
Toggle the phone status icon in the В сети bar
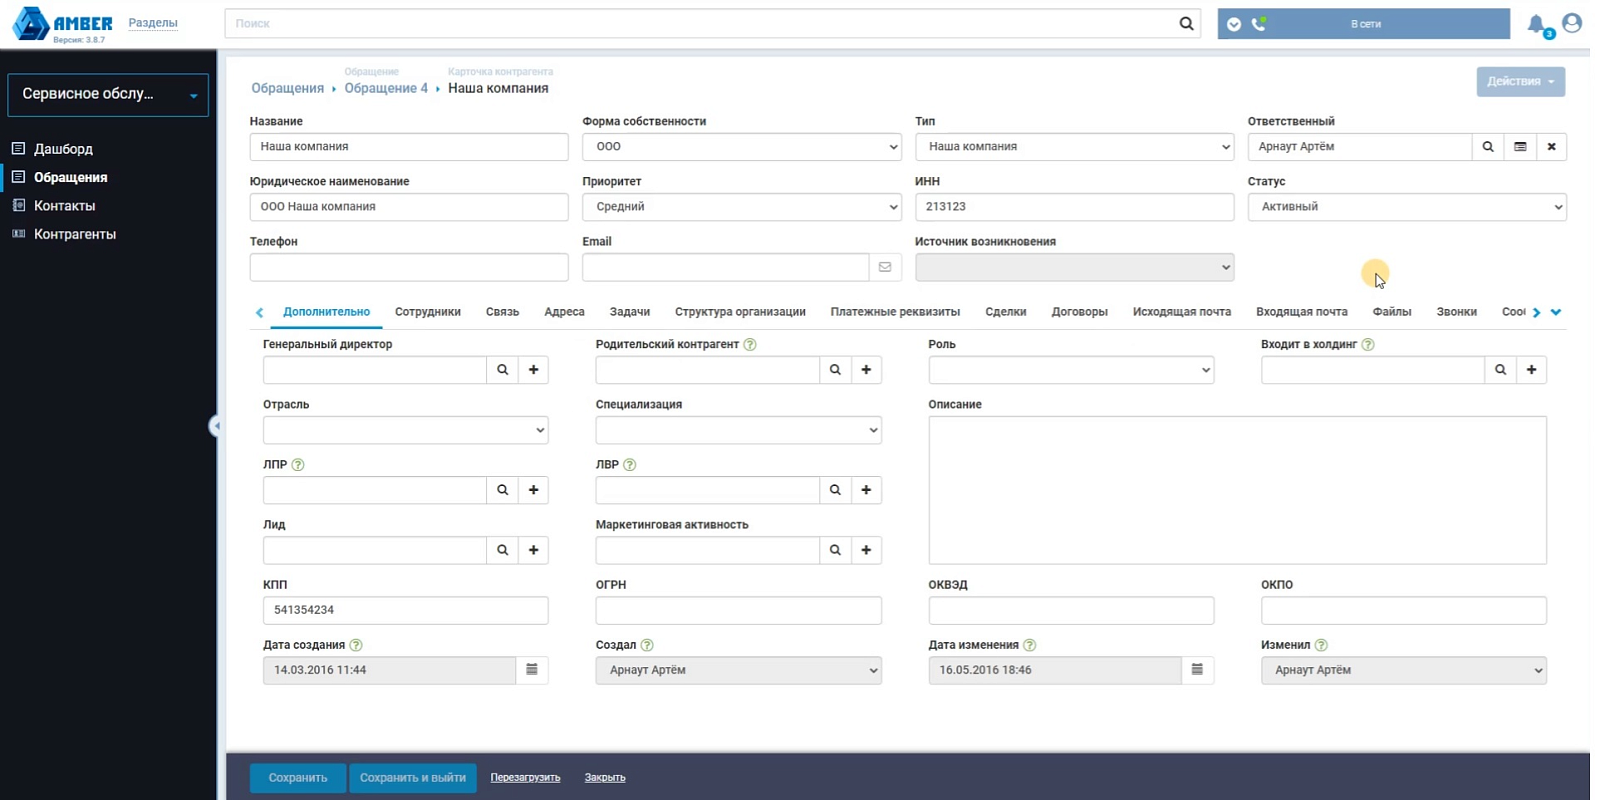1259,24
